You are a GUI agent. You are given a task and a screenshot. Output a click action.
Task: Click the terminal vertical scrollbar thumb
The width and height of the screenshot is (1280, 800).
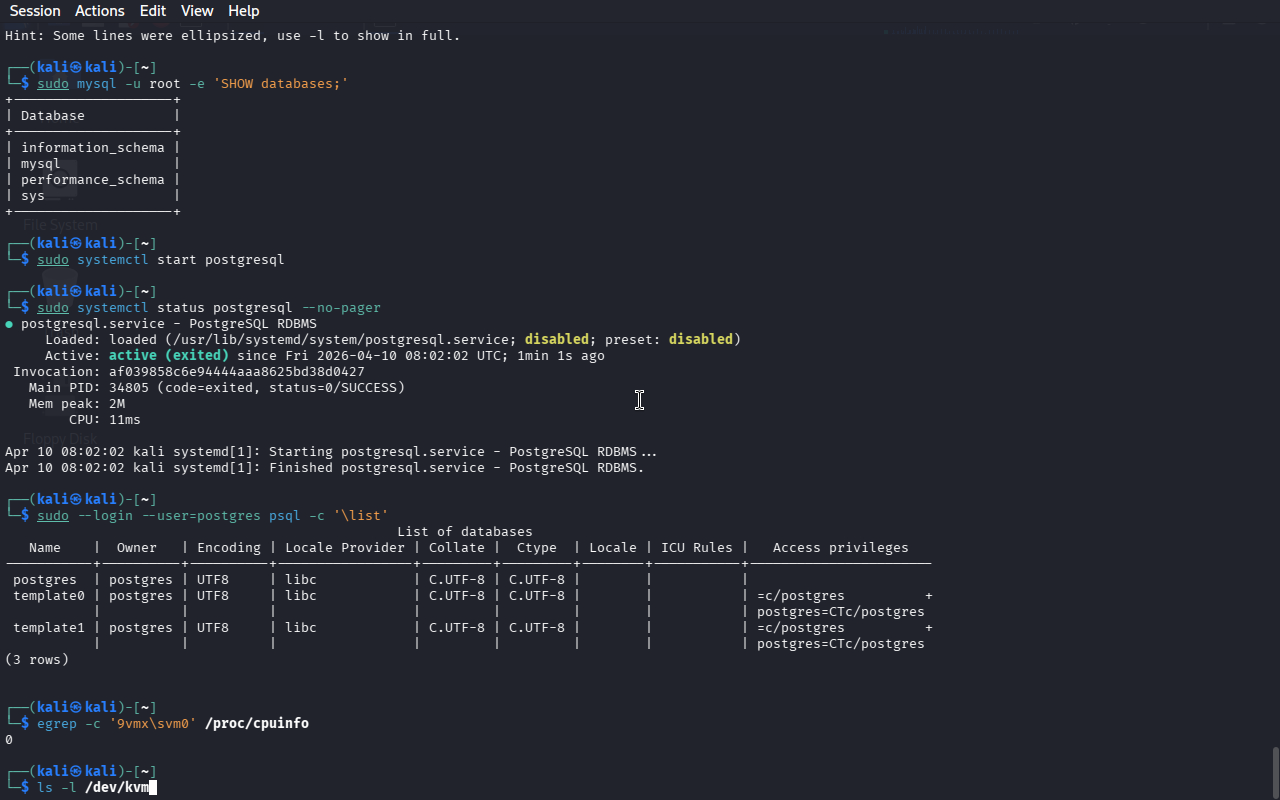pyautogui.click(x=1274, y=770)
